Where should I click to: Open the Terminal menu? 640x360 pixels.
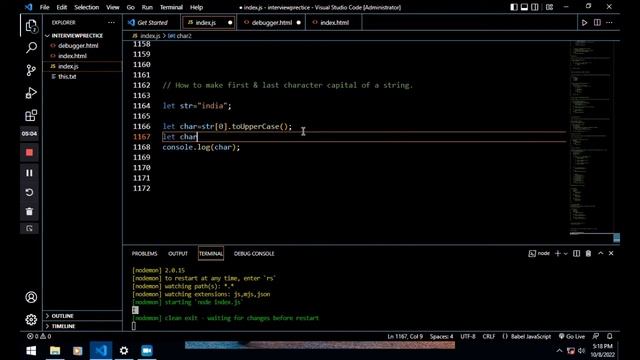point(171,7)
